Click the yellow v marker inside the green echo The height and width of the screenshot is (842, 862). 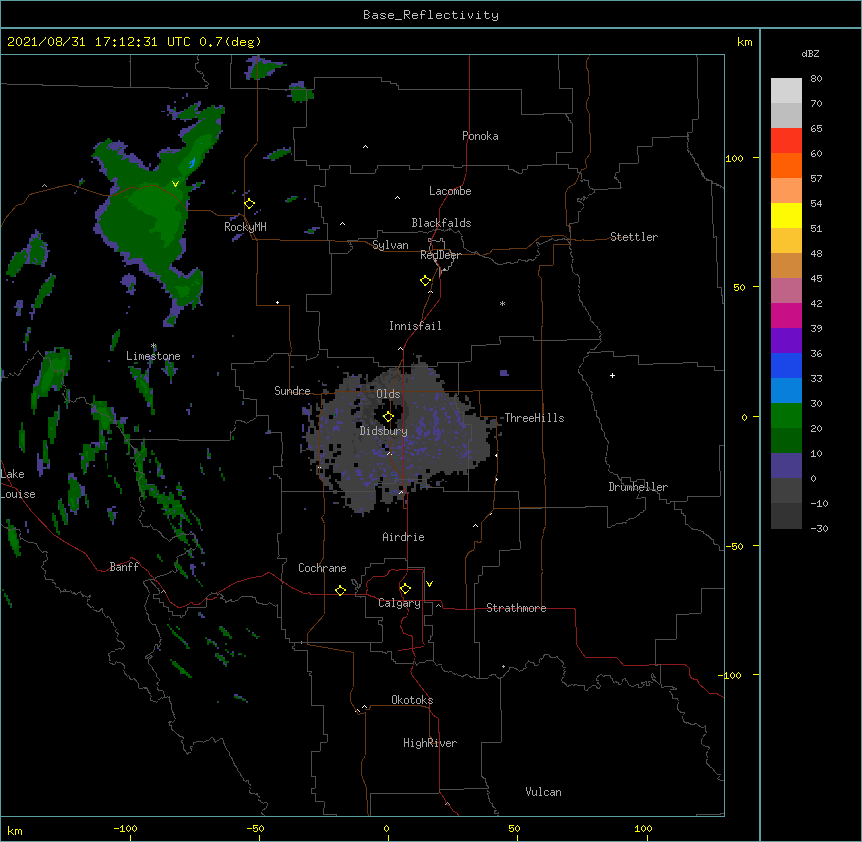coord(175,184)
